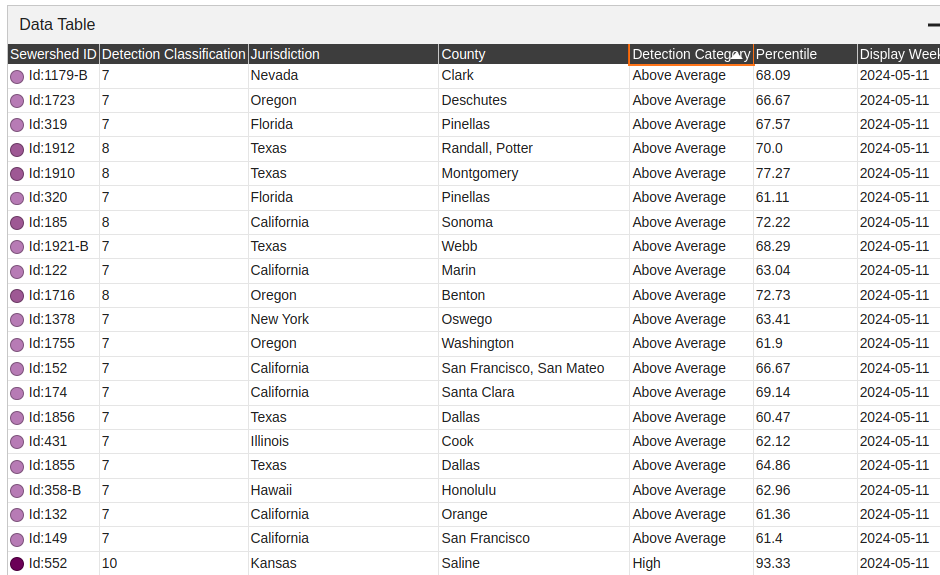Select the Id:320 cell
The height and width of the screenshot is (575, 940).
[53, 198]
